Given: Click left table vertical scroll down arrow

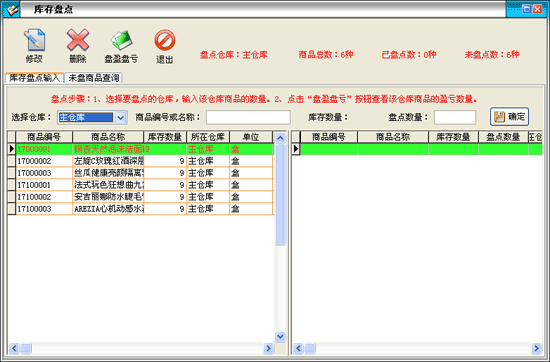Looking at the screenshot, I should pyautogui.click(x=280, y=336).
